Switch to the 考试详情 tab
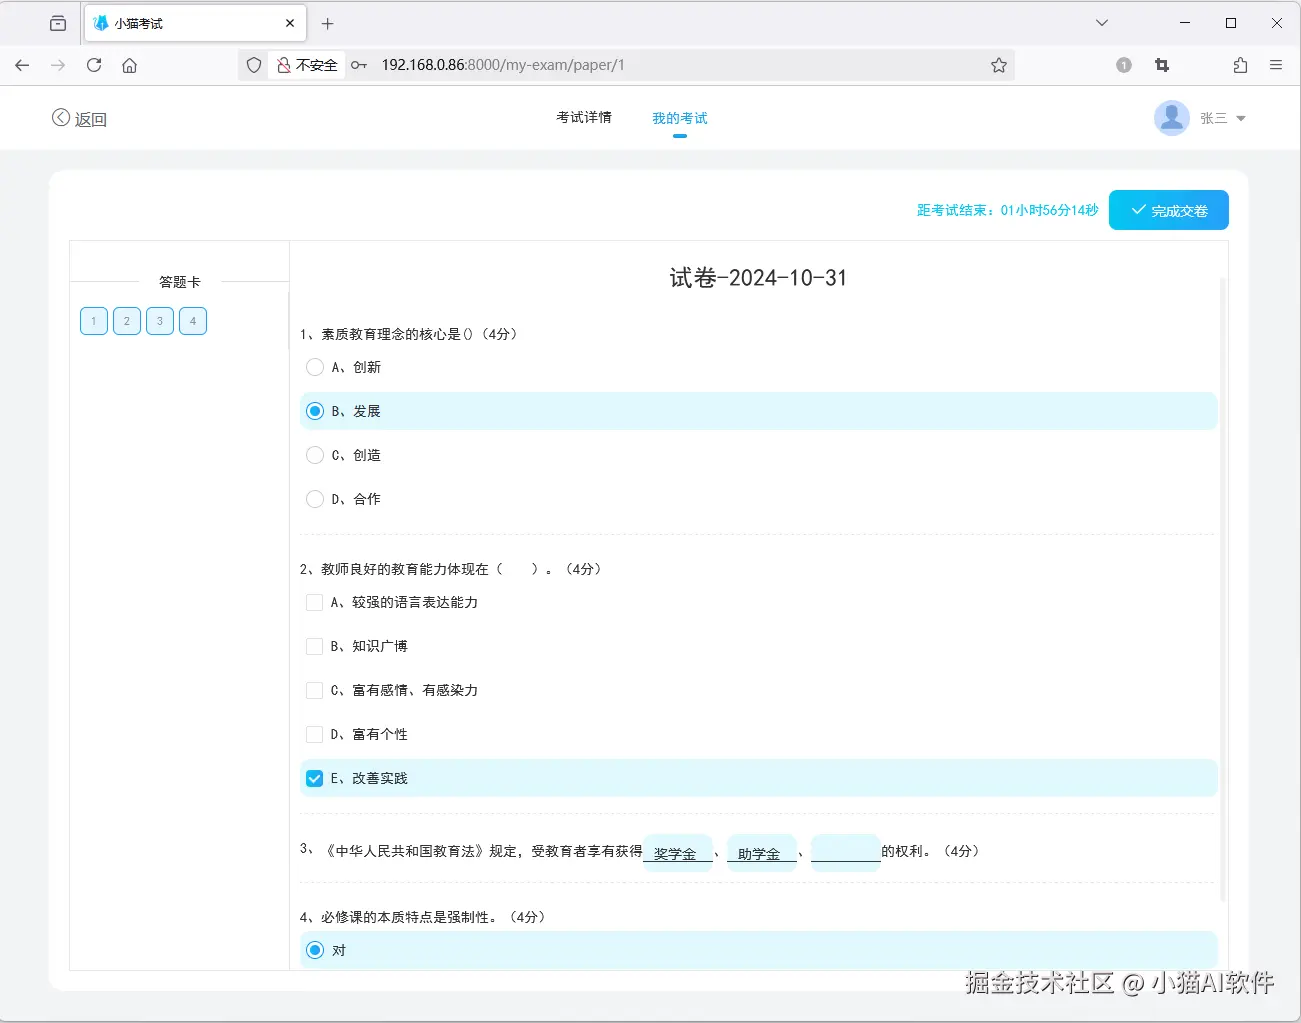Viewport: 1301px width, 1023px height. point(583,117)
